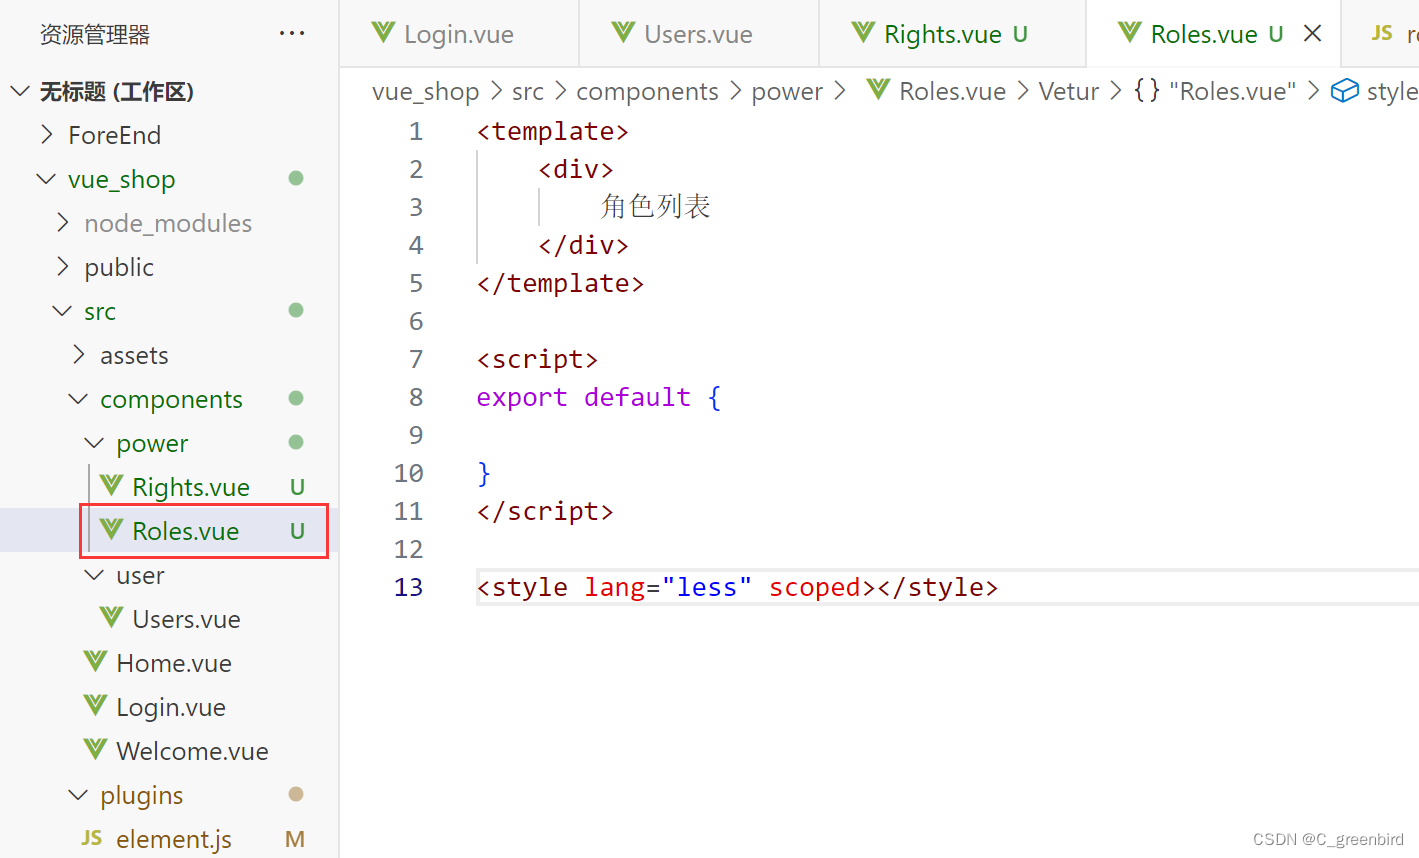Expand the public folder
This screenshot has height=858, width=1419.
click(x=63, y=266)
